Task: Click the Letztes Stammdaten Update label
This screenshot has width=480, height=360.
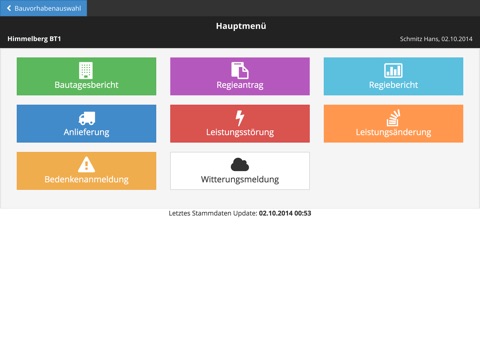Action: [213, 213]
